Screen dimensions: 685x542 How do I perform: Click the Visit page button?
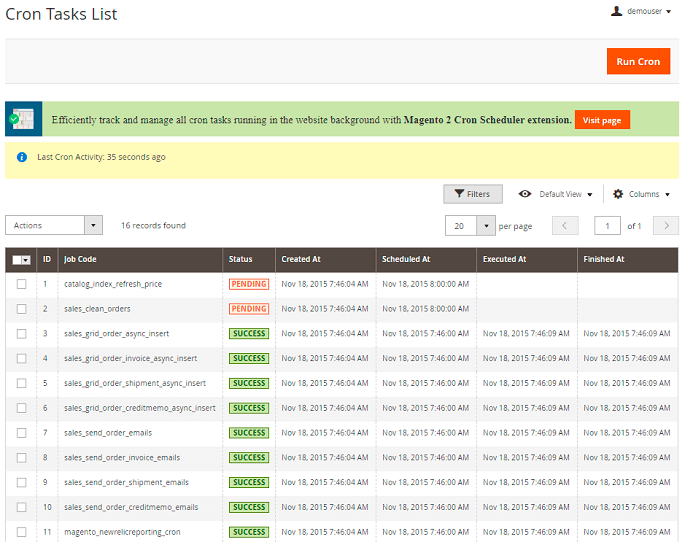click(x=602, y=120)
